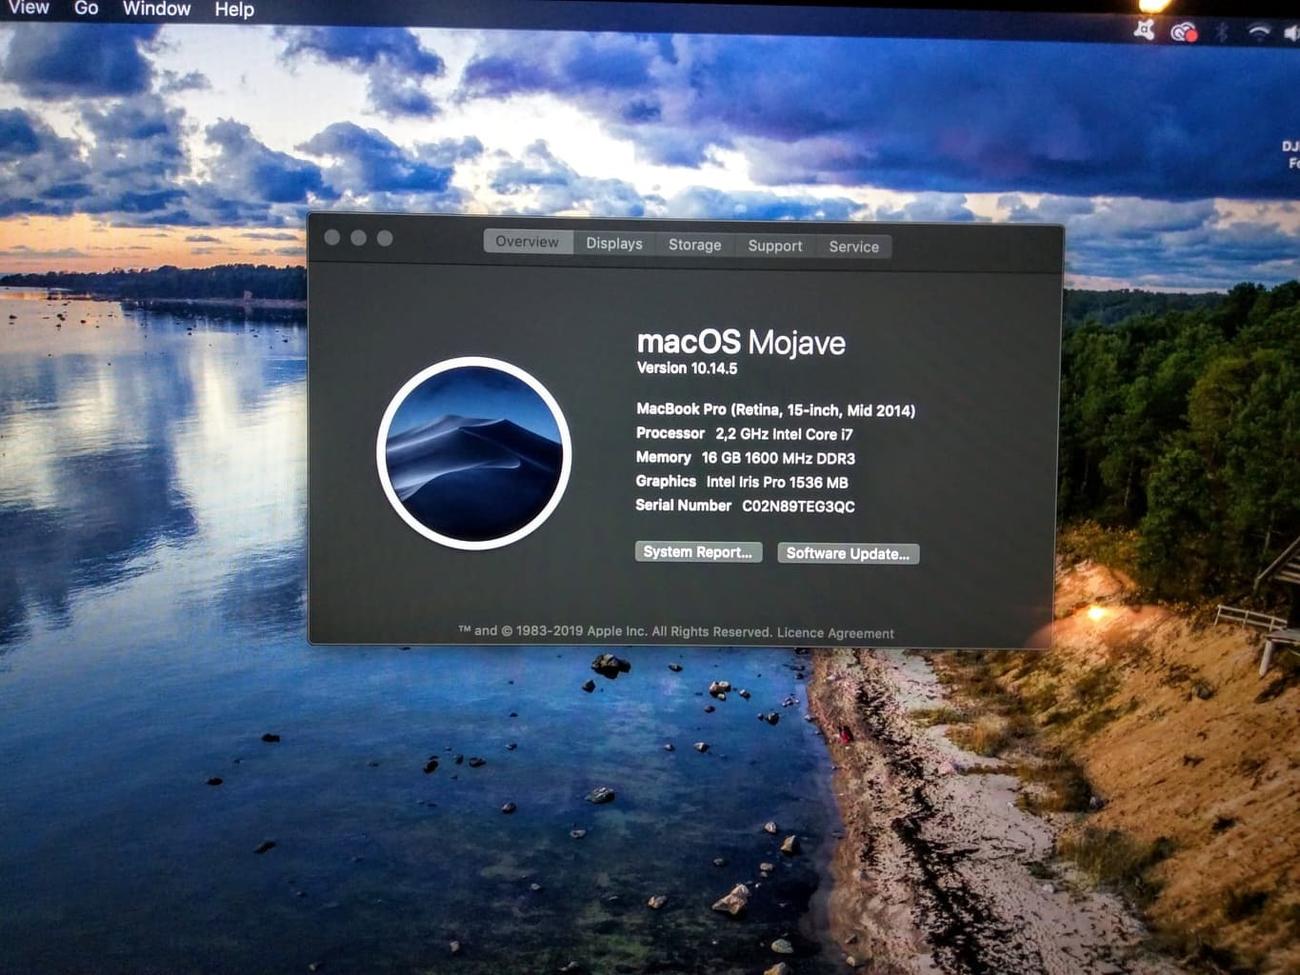The height and width of the screenshot is (975, 1300).
Task: Click the macOS Mojave dune logo
Action: [474, 453]
